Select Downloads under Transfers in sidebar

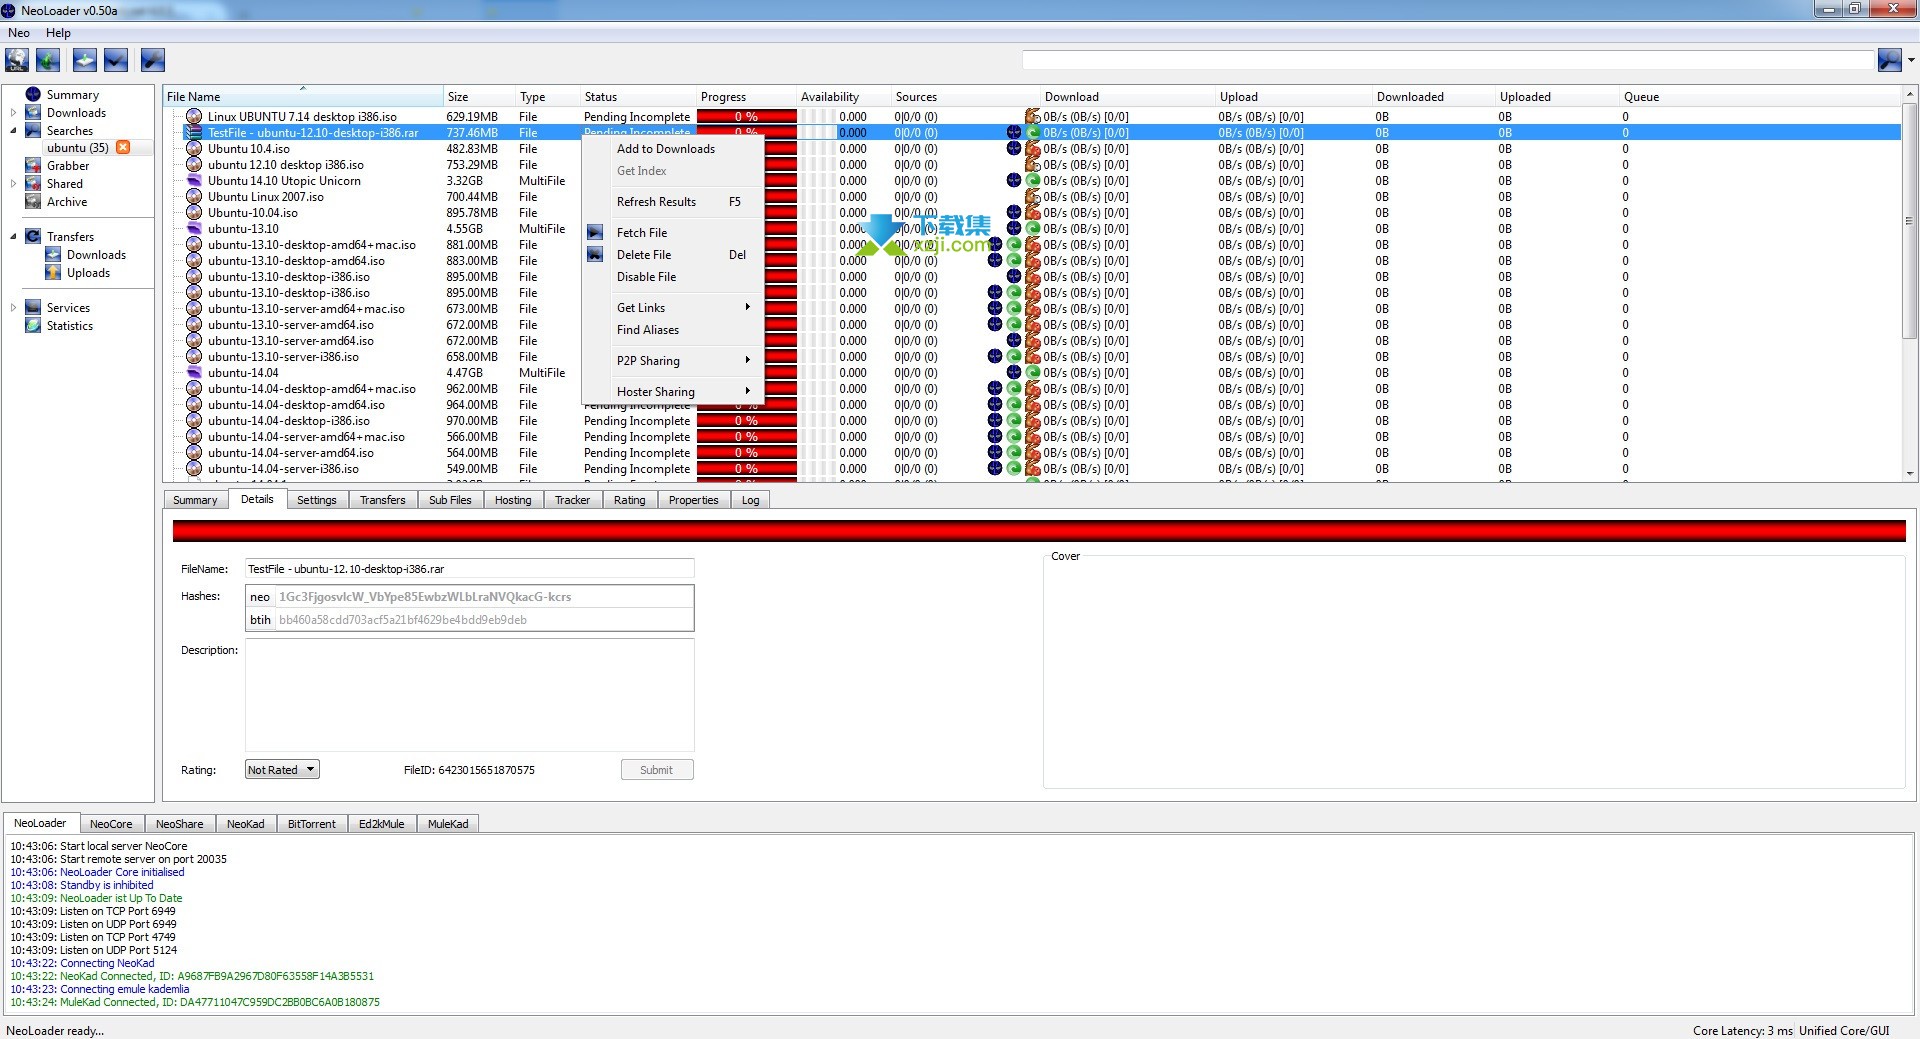coord(96,255)
